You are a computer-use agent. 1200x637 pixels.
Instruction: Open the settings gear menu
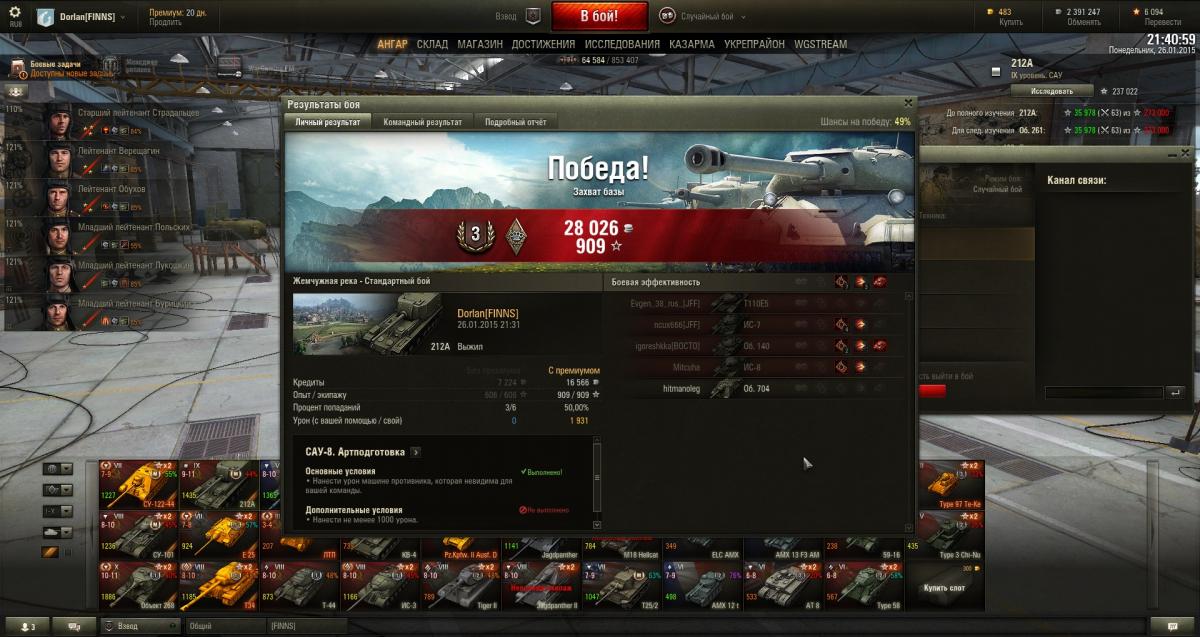pyautogui.click(x=15, y=13)
